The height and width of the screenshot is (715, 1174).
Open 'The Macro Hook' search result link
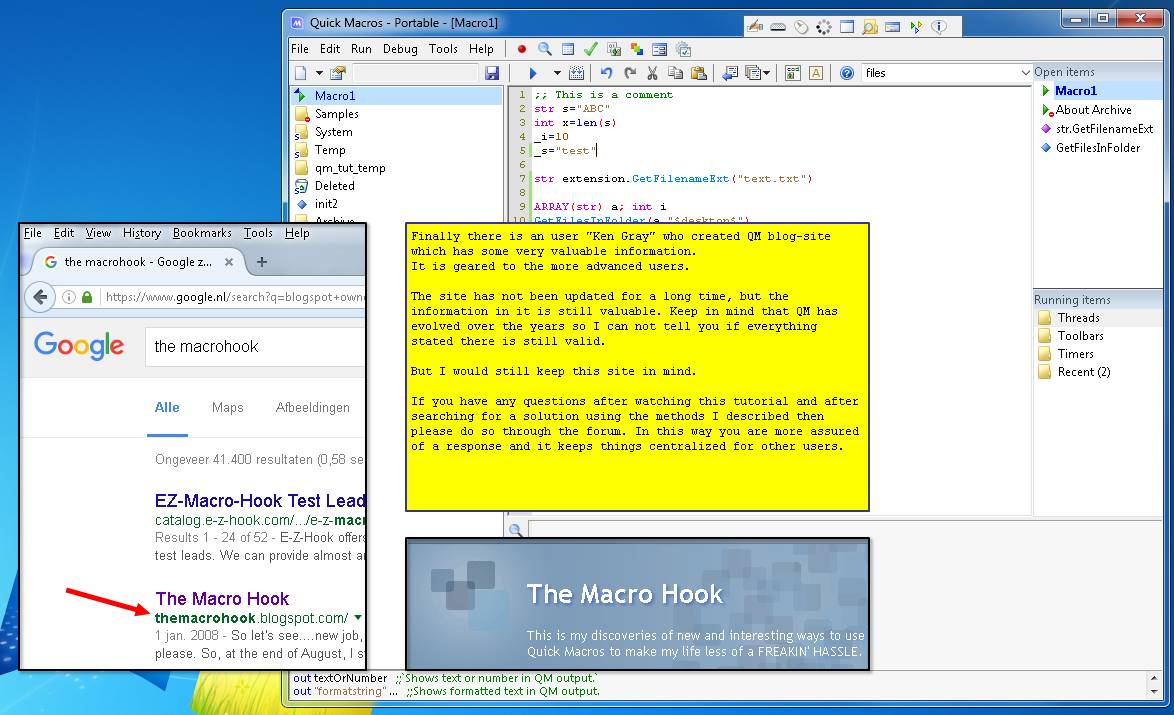click(222, 599)
